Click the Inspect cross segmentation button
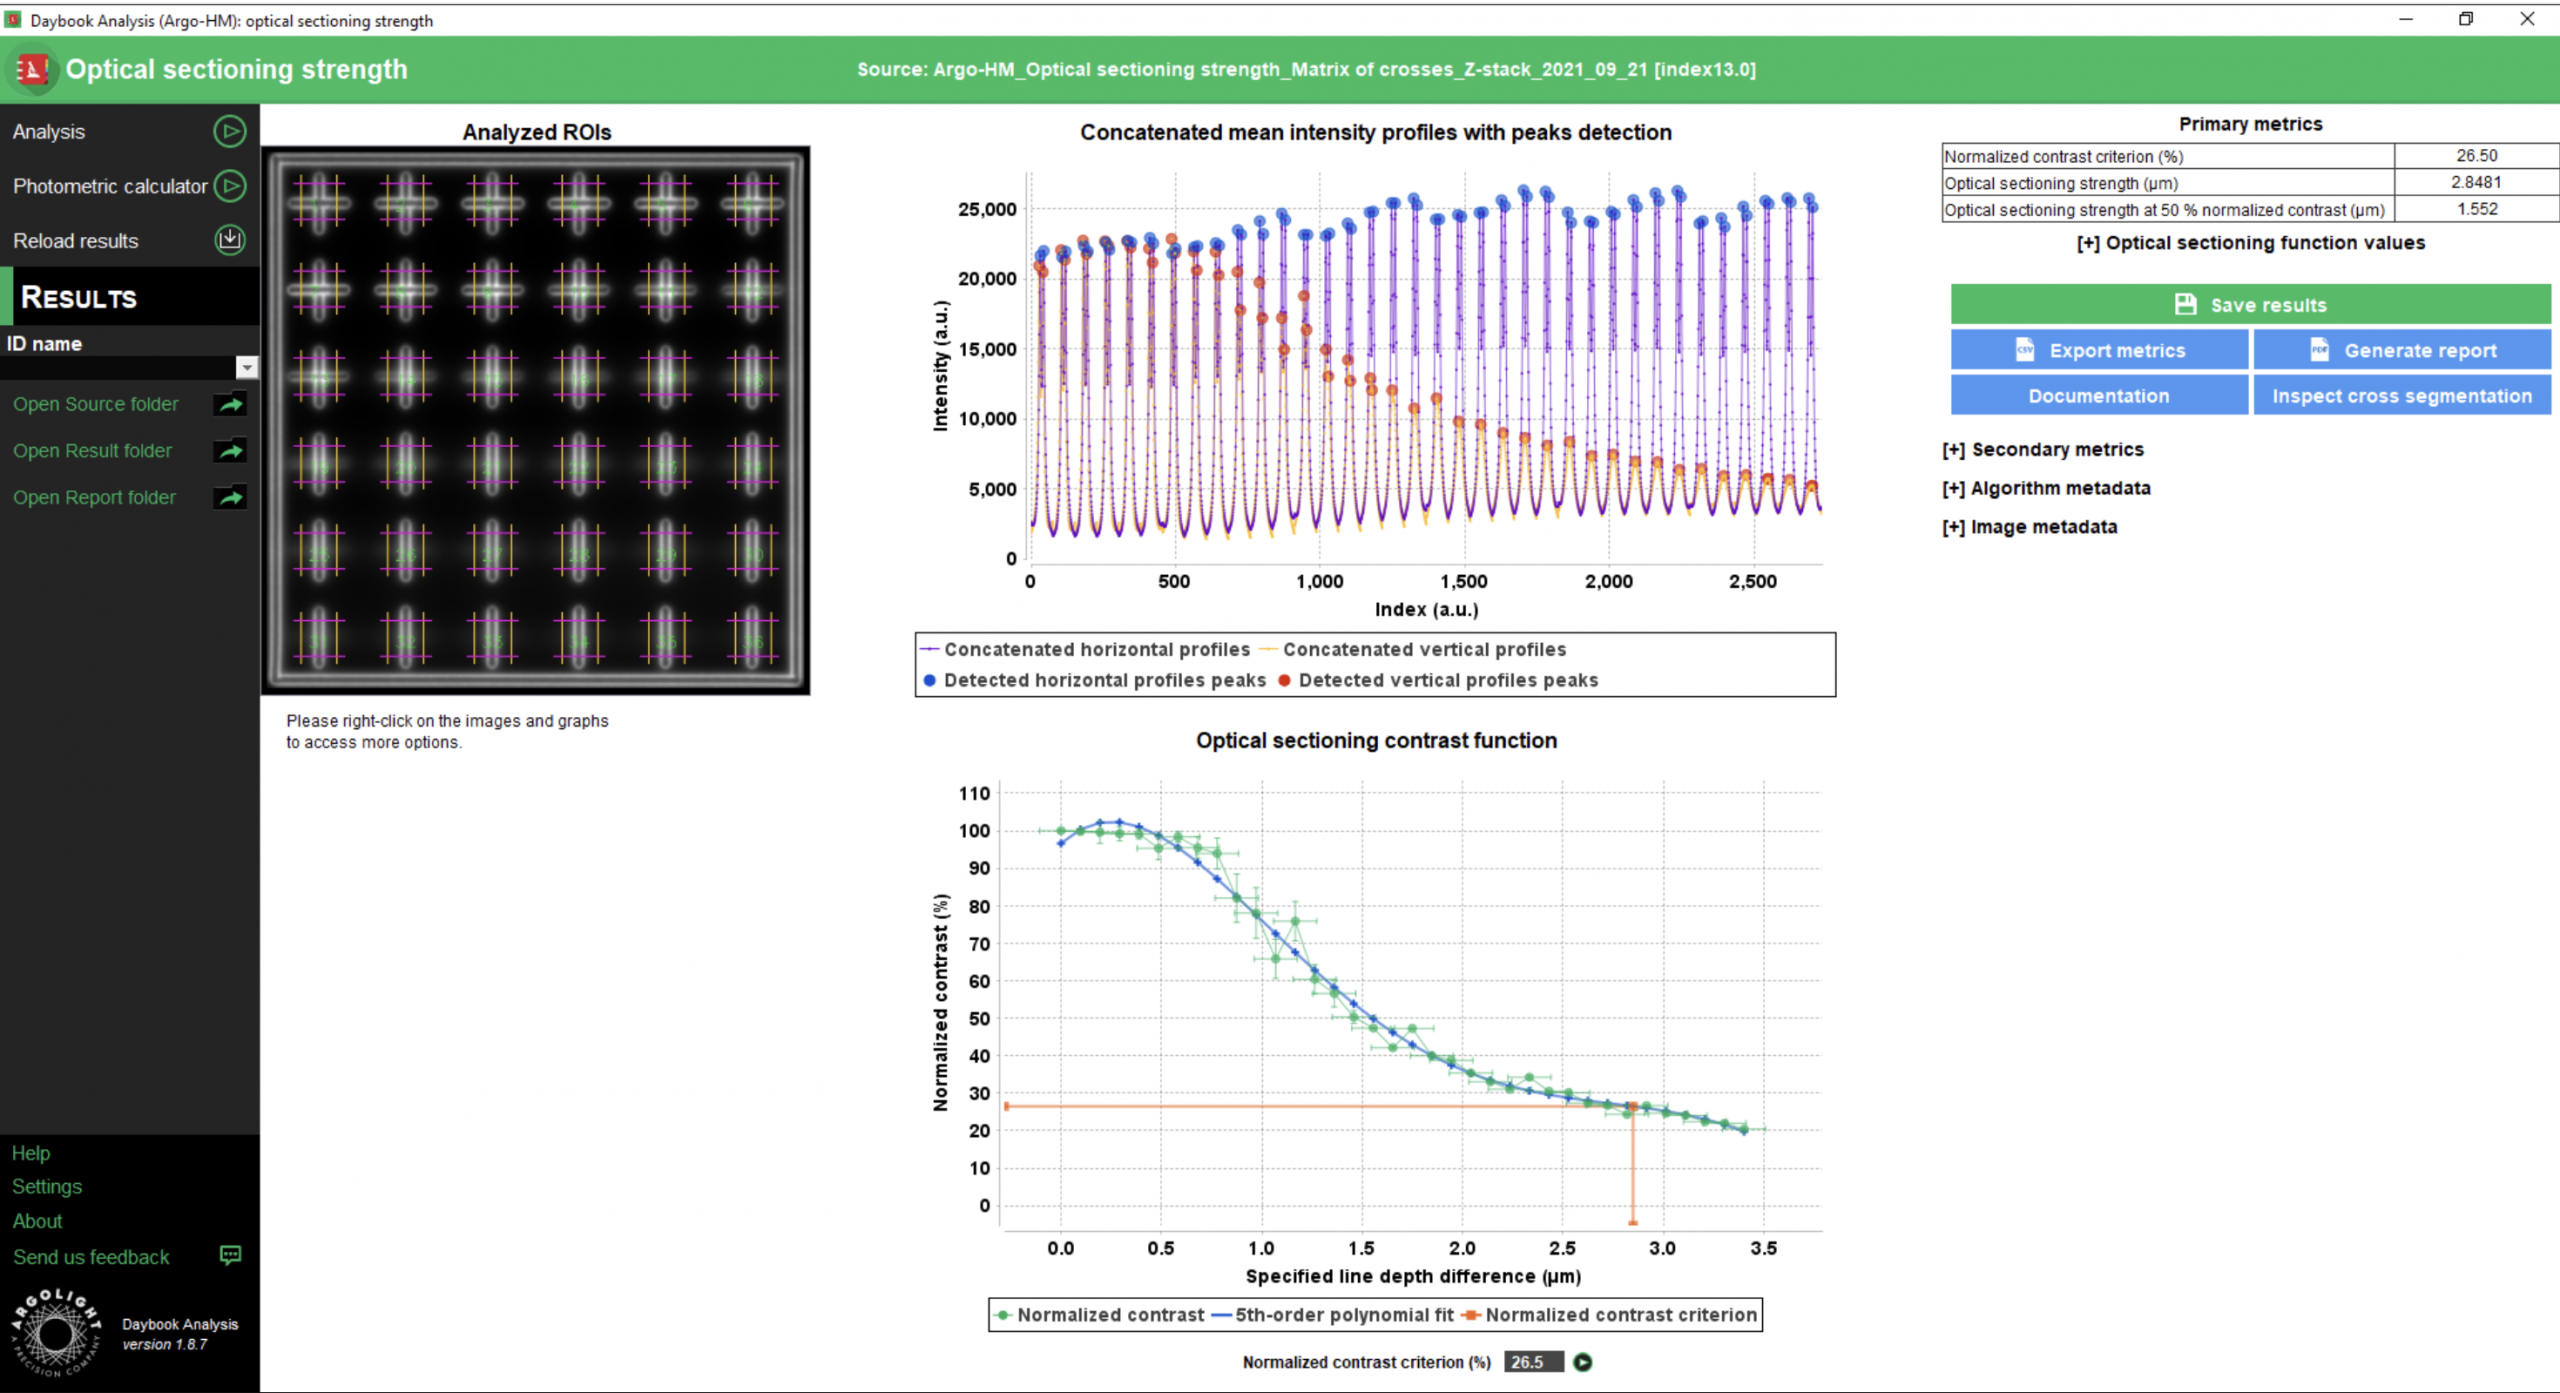This screenshot has width=2560, height=1393. [2401, 396]
